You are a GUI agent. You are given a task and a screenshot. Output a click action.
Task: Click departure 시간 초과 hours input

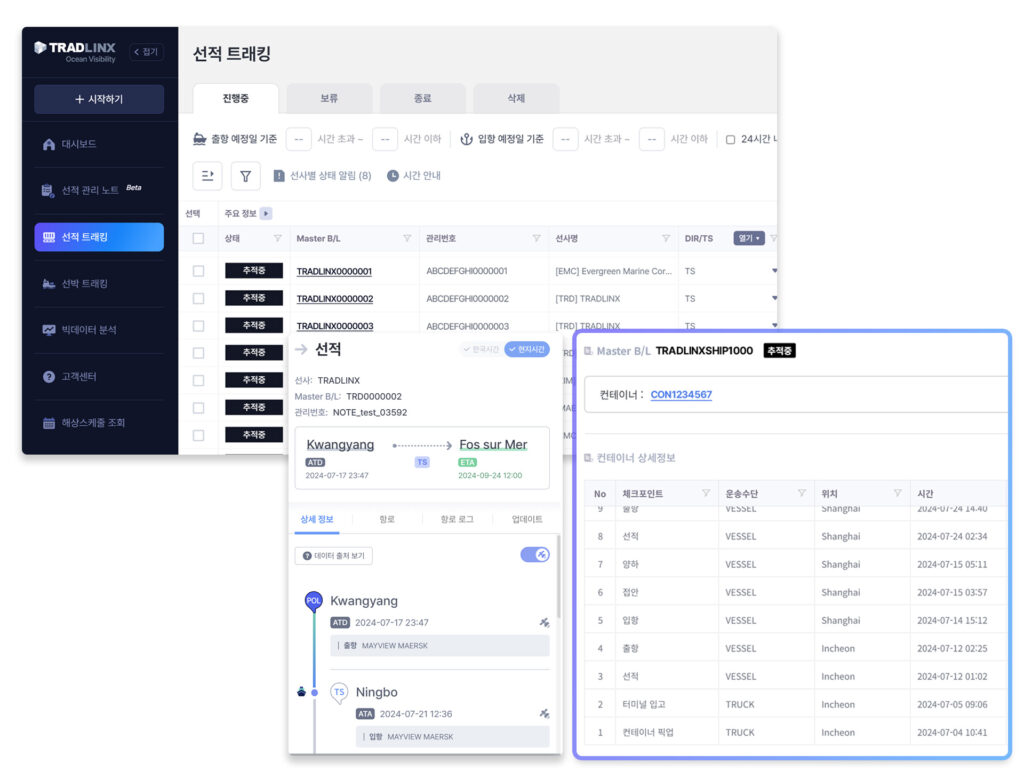(x=298, y=139)
